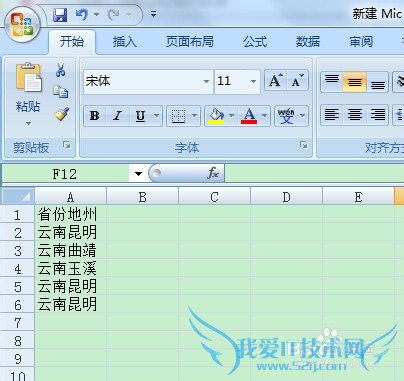Select row 7 header
Screen dimensions: 404x381
17,322
